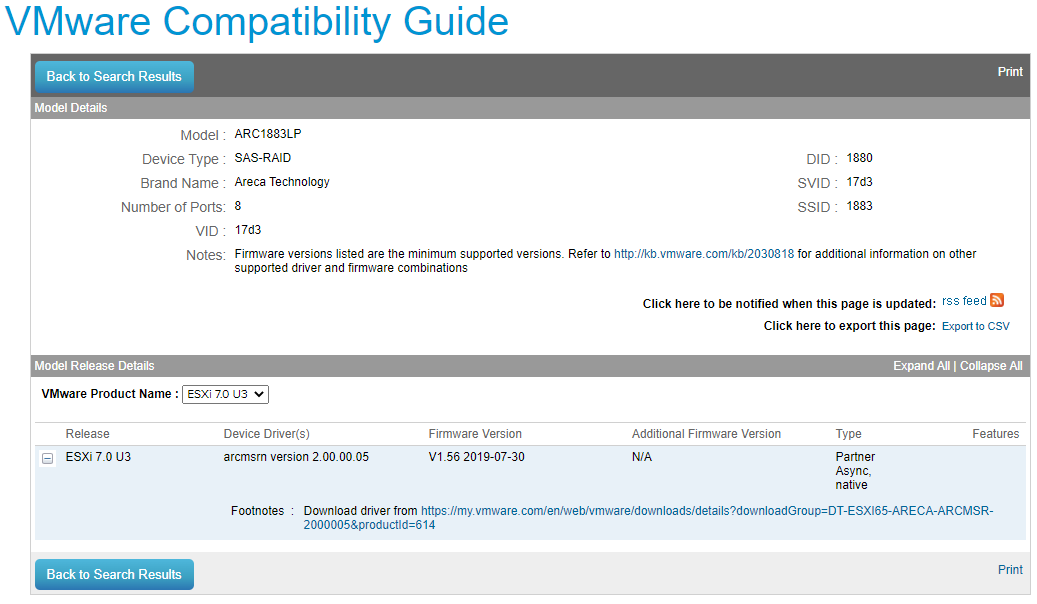Screen dimensions: 1037x604
Task: Click Collapse All in release details
Action: pyautogui.click(x=991, y=366)
